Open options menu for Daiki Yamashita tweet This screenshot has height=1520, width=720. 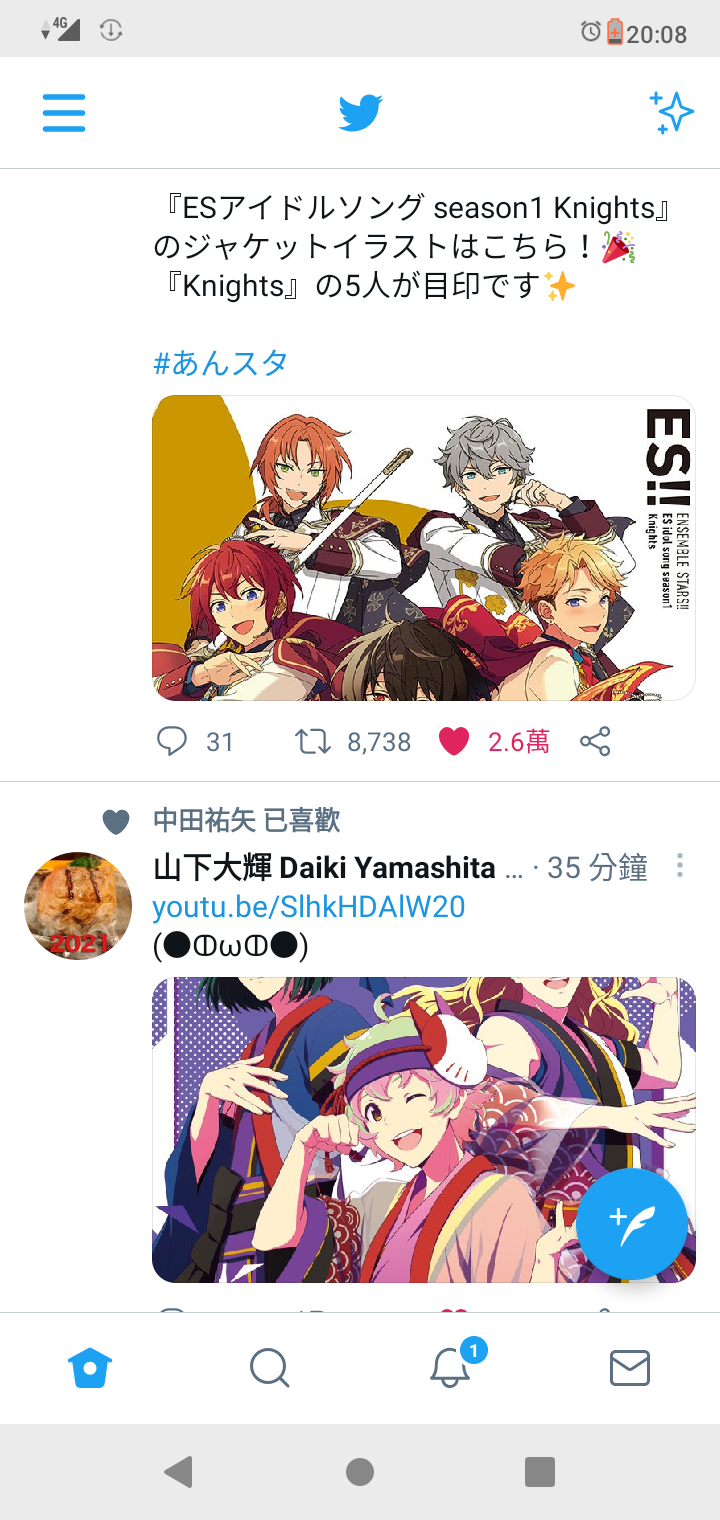680,866
